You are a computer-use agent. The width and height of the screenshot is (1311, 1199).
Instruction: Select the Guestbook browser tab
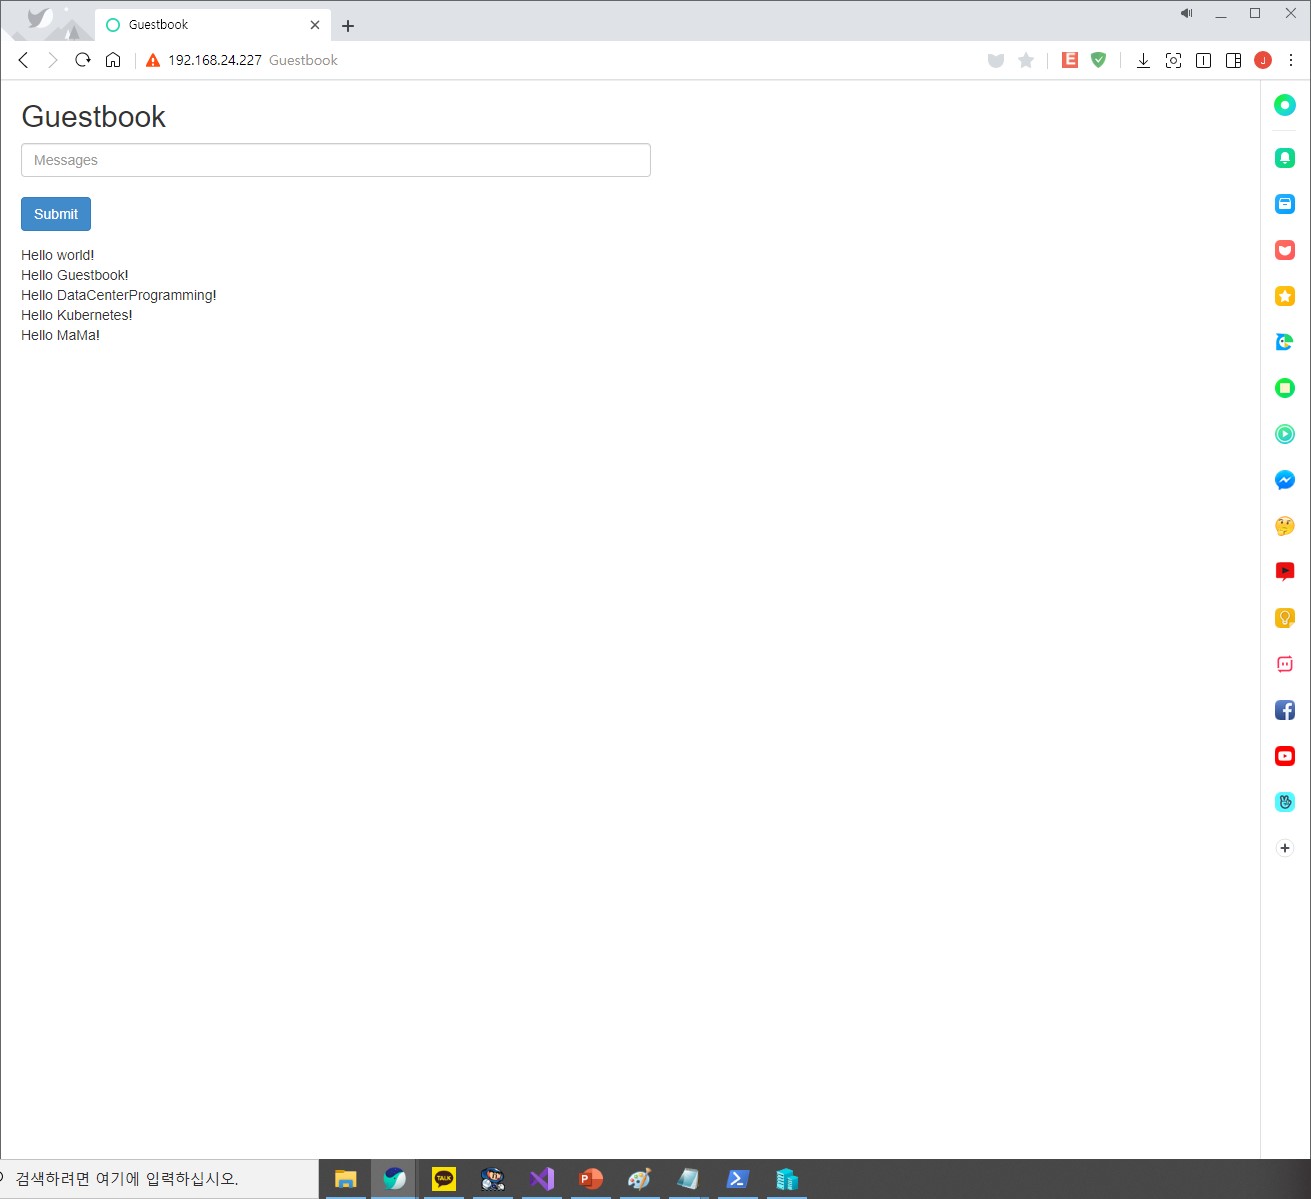click(212, 25)
